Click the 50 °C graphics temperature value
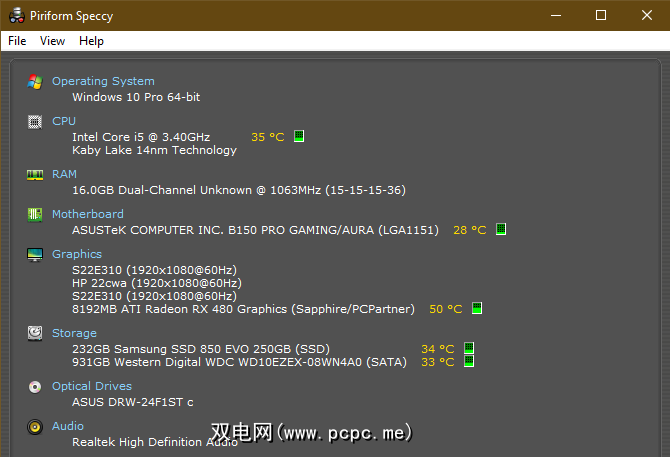670x457 pixels. (446, 309)
